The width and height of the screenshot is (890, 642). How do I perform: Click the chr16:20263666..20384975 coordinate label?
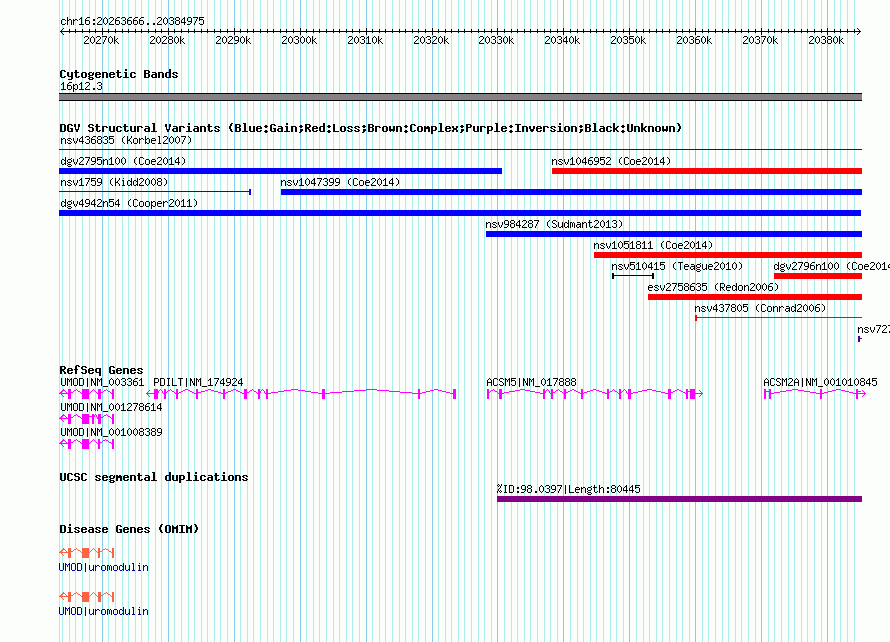coord(132,21)
